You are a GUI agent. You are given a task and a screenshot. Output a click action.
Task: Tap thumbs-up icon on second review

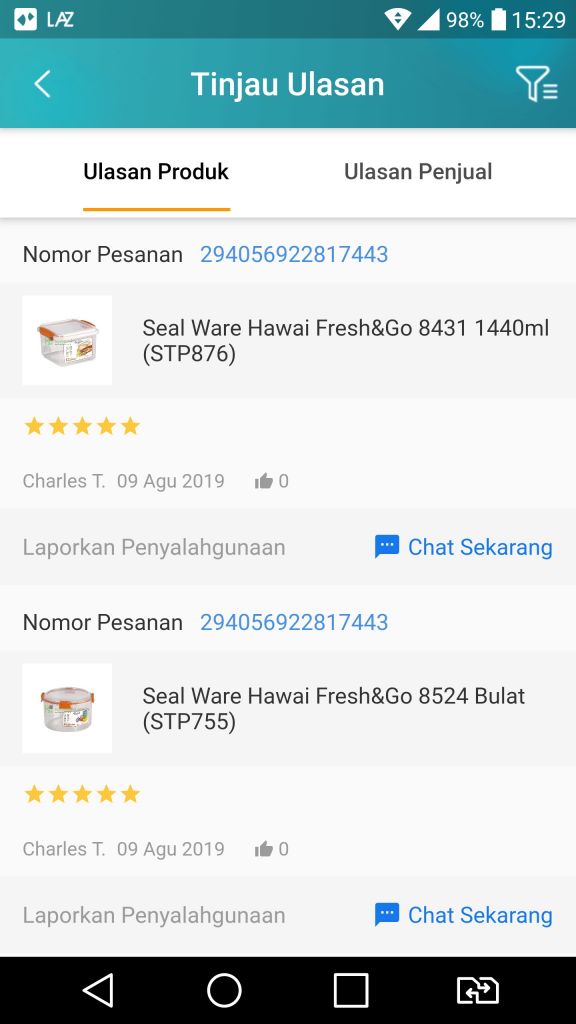[263, 849]
